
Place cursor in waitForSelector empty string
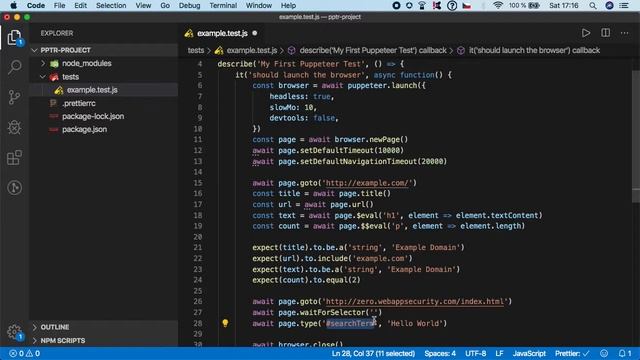click(x=373, y=313)
